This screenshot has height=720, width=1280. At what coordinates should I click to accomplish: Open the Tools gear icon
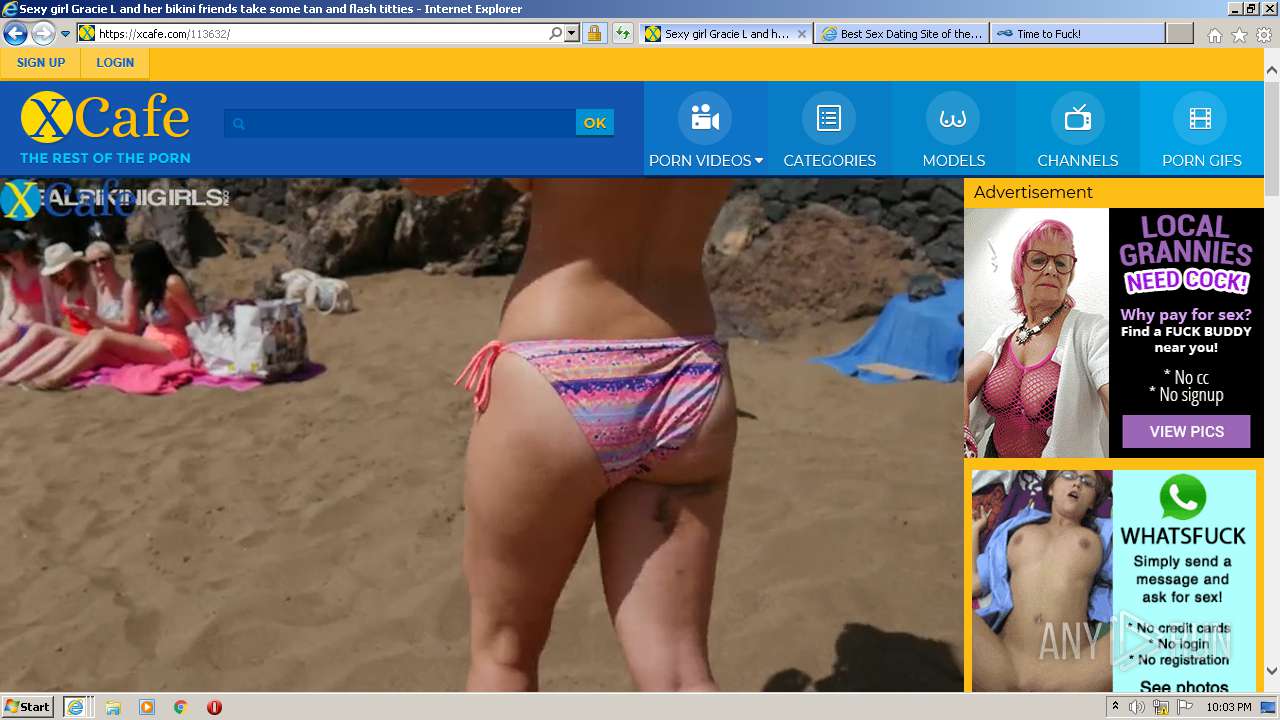point(1264,35)
